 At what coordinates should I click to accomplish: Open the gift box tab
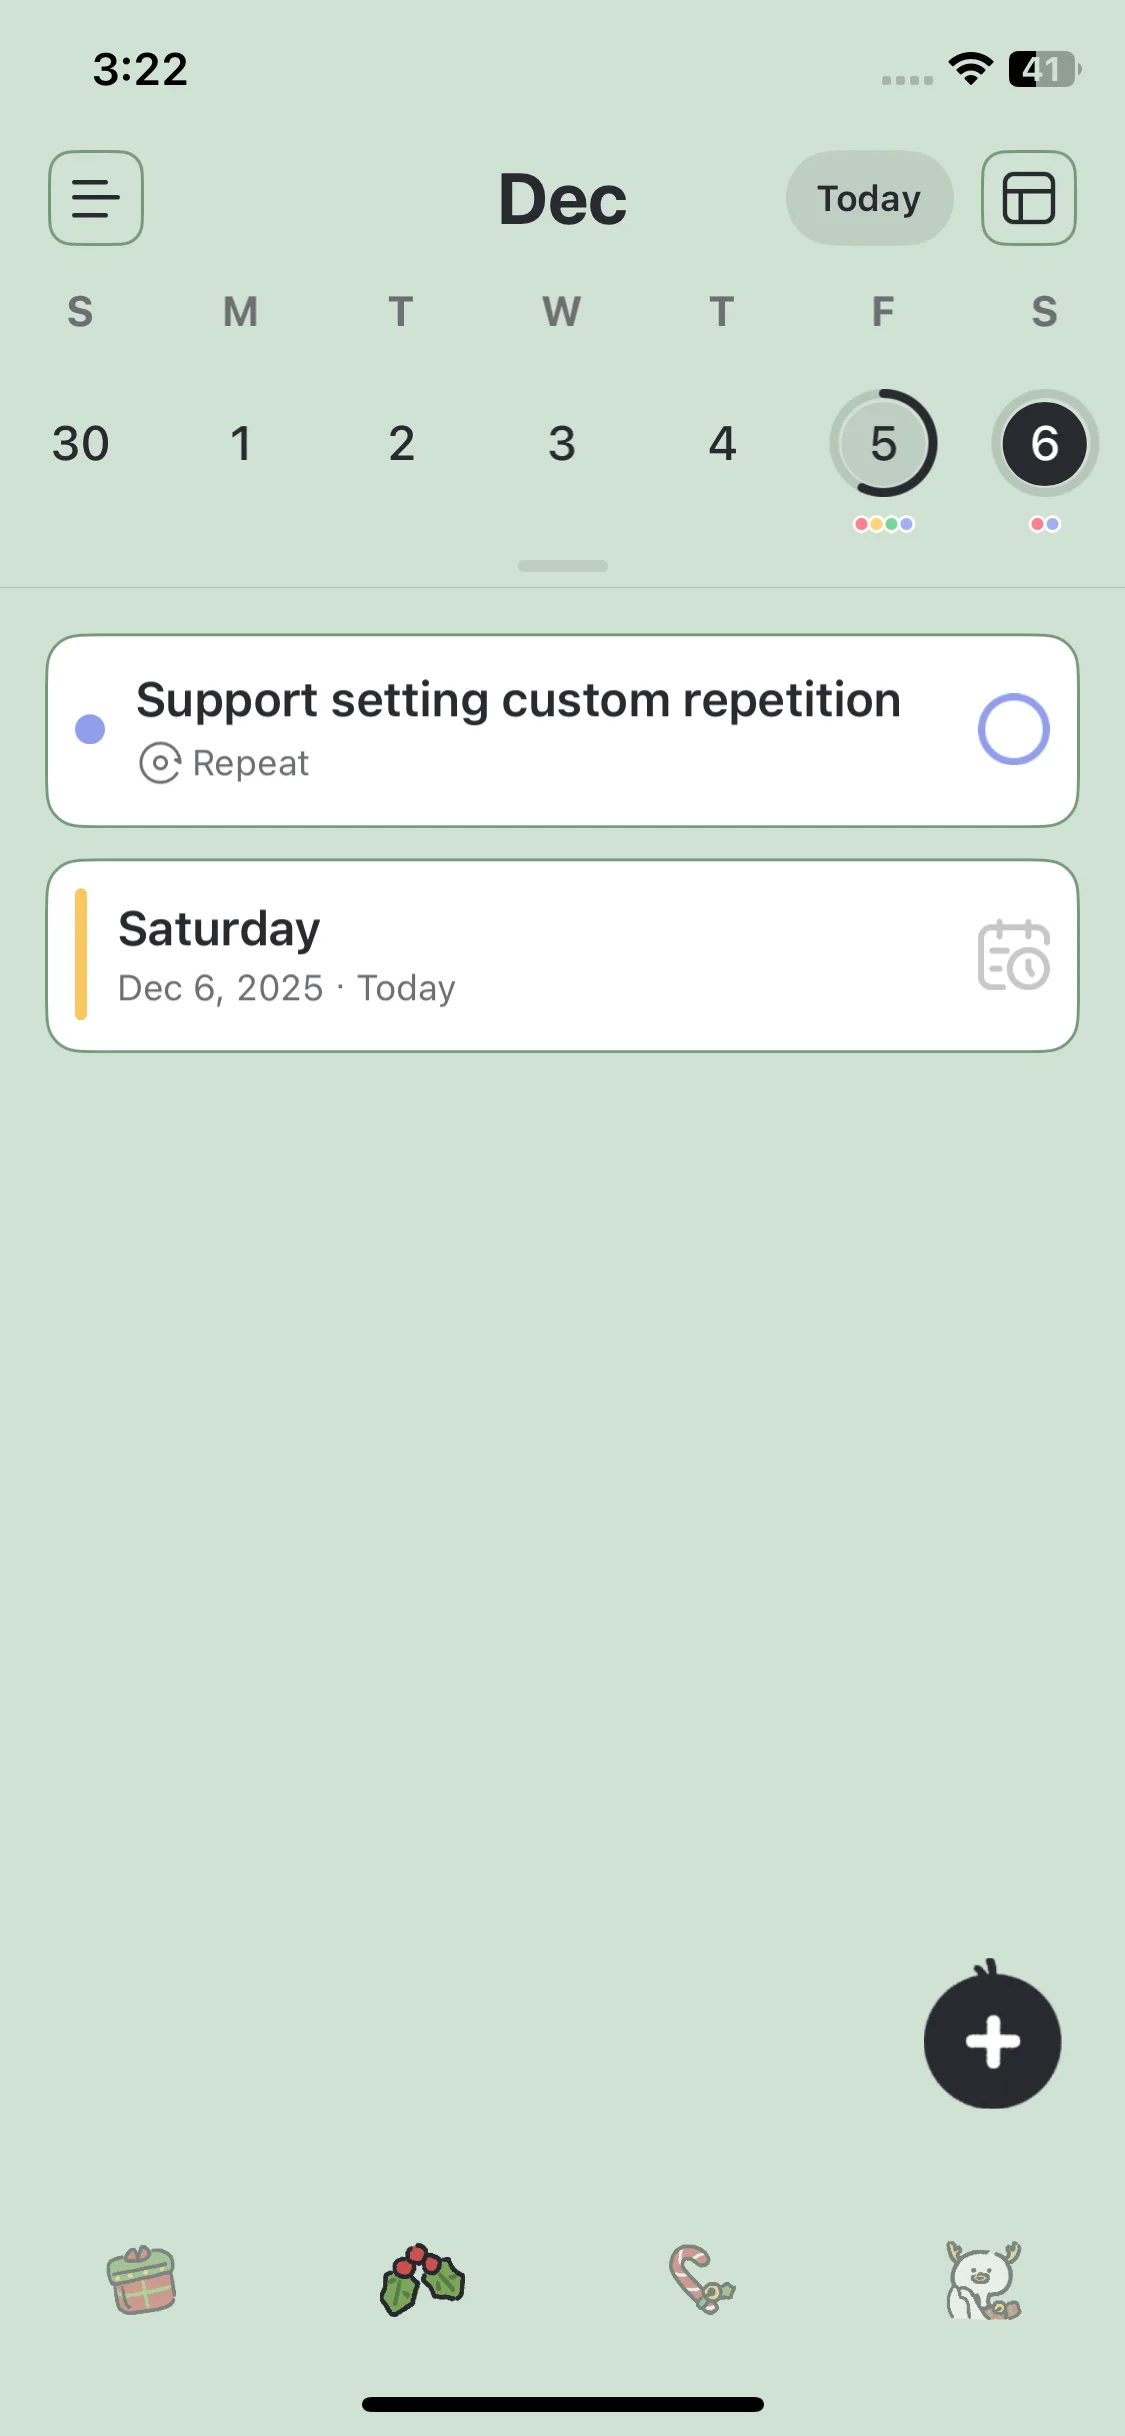point(142,2281)
